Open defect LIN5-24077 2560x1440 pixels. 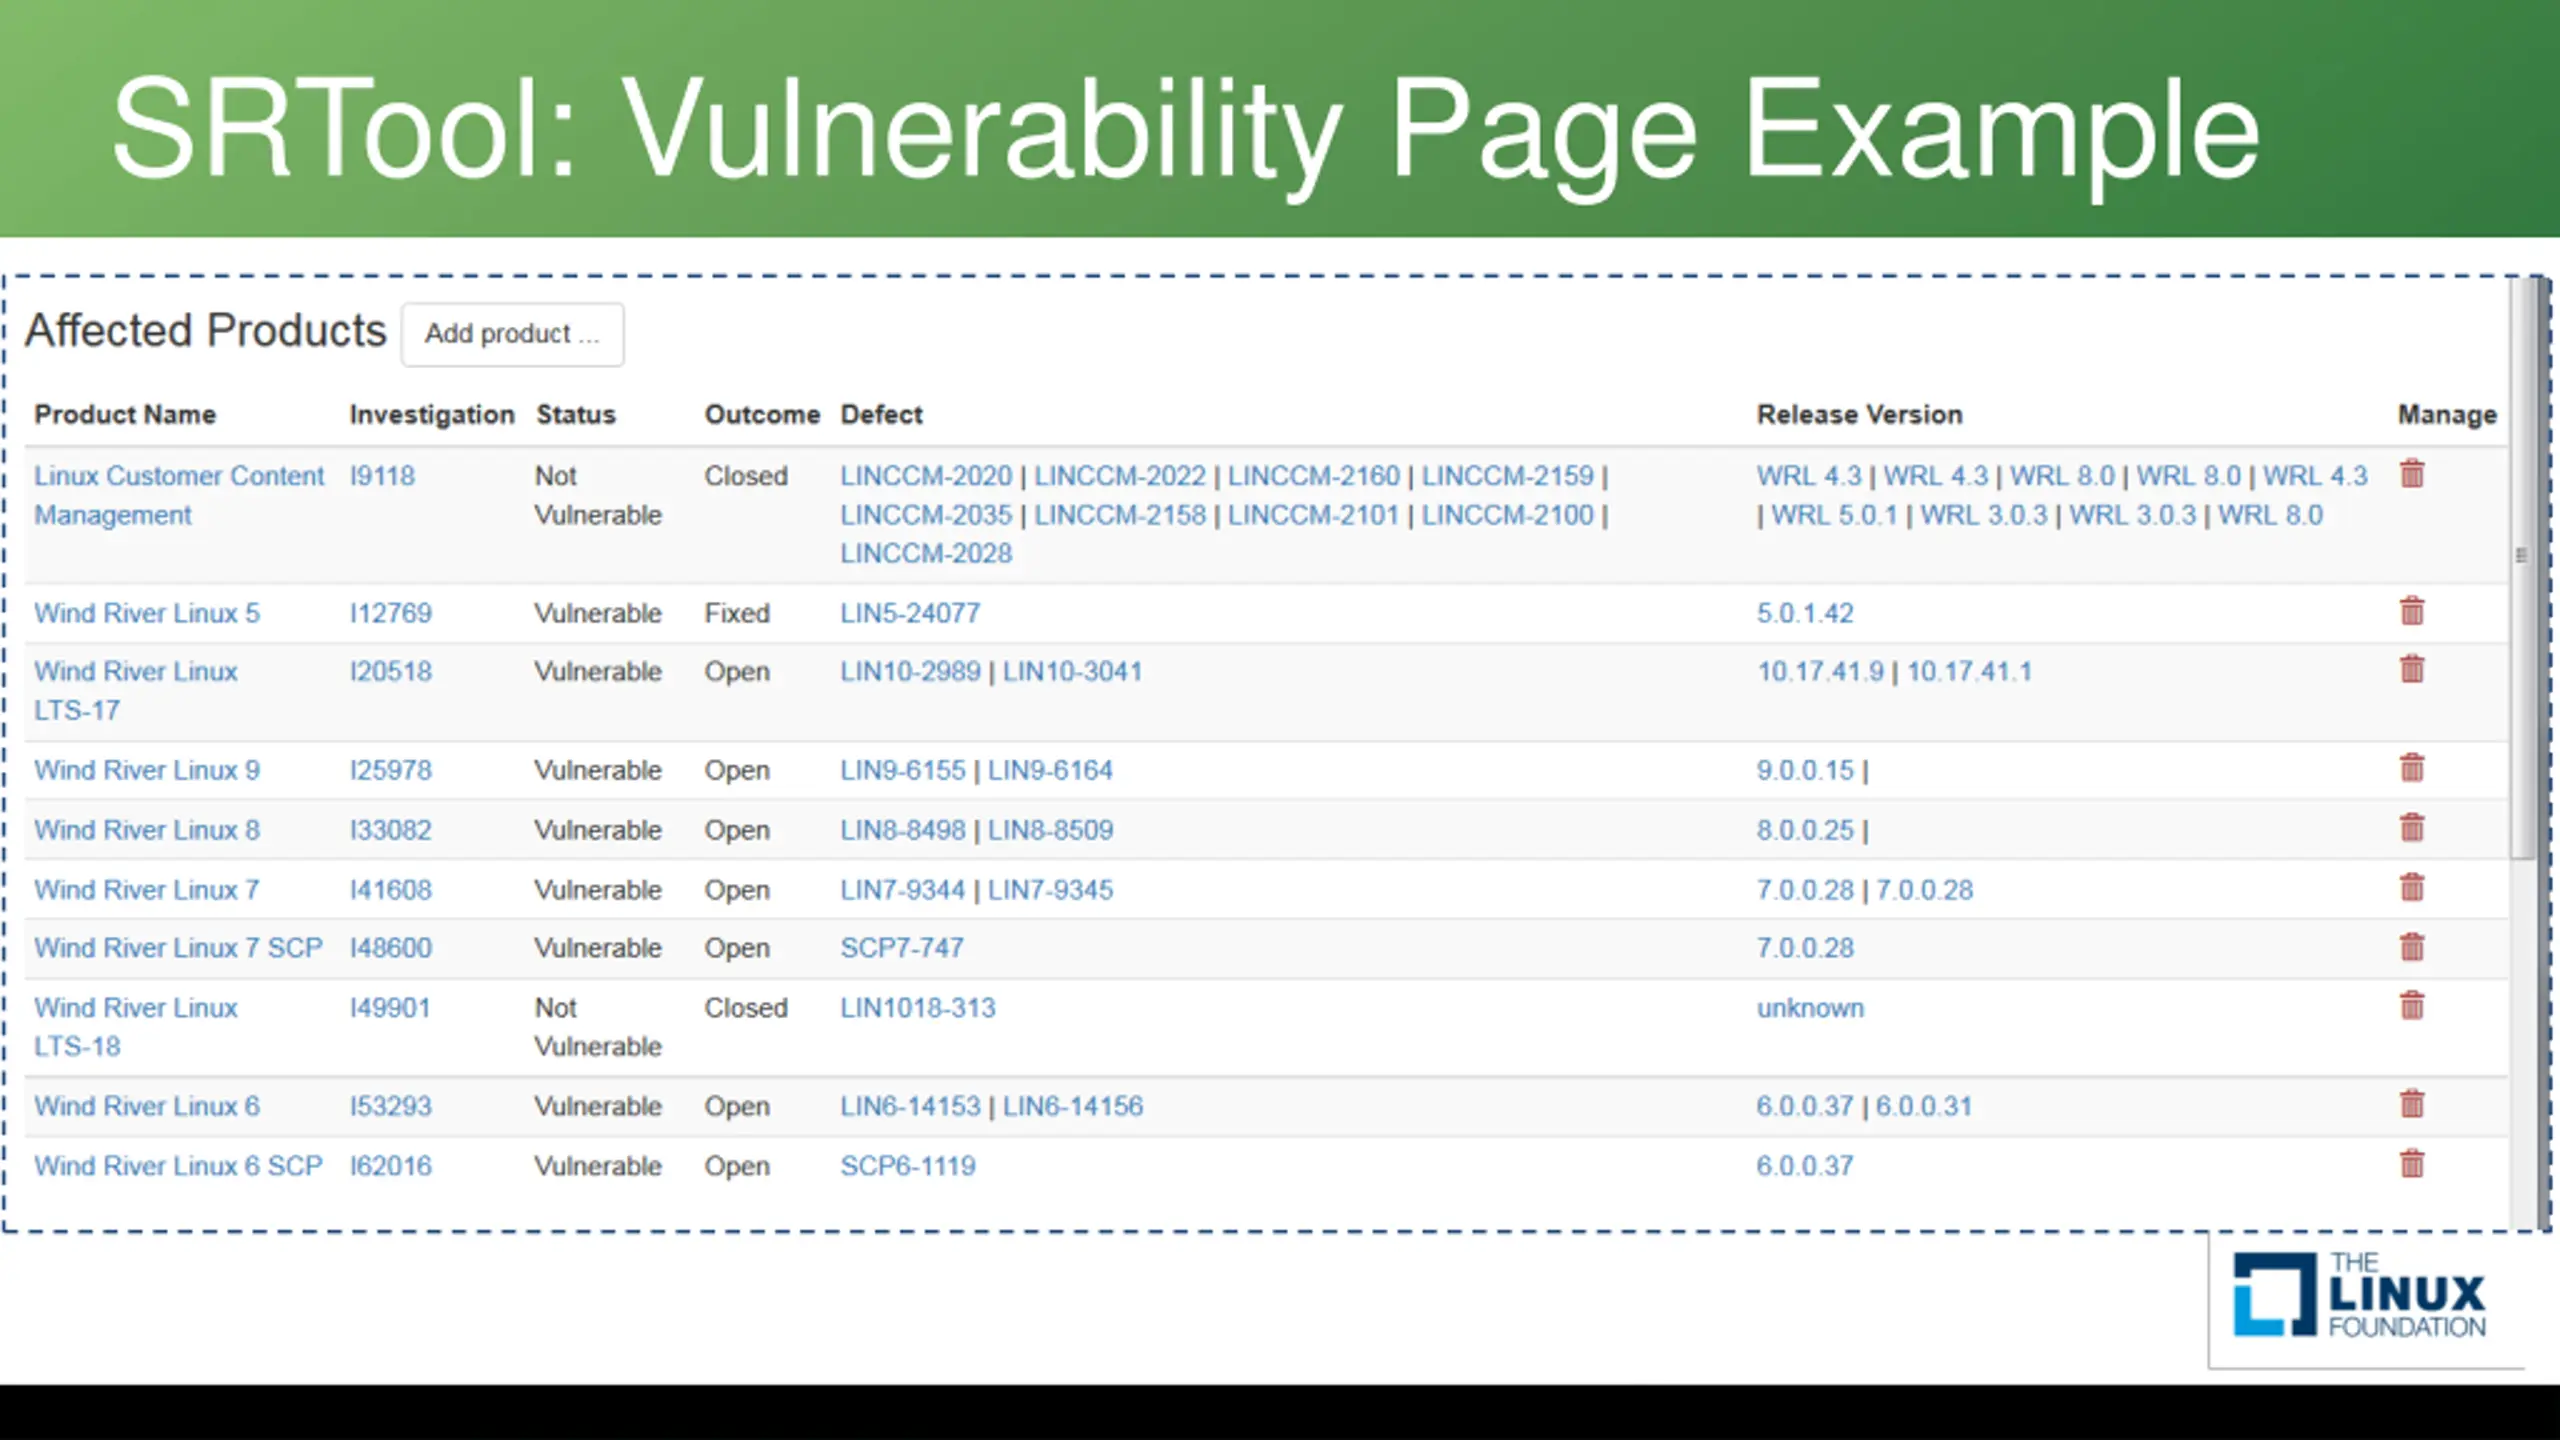910,613
